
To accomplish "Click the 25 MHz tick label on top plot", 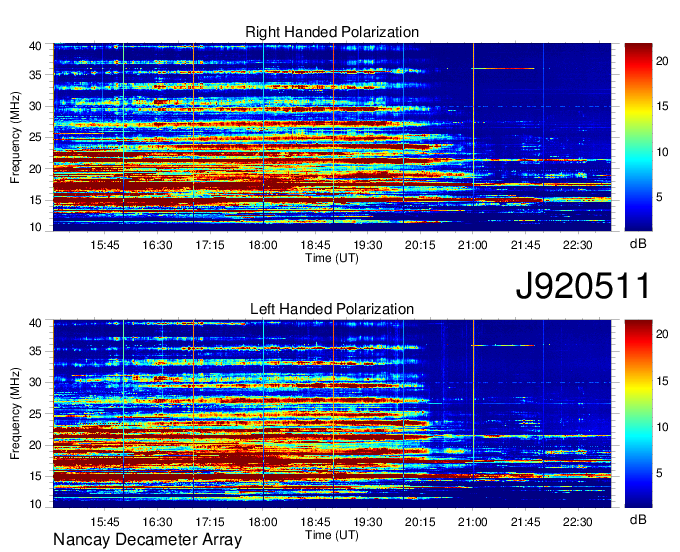I will (36, 138).
